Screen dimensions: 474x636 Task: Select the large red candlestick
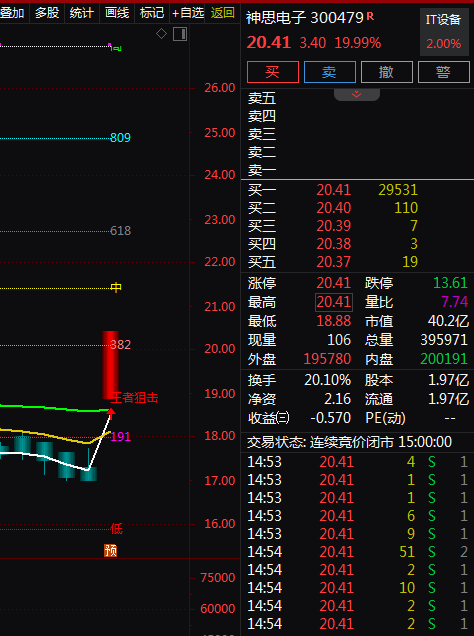pyautogui.click(x=110, y=365)
